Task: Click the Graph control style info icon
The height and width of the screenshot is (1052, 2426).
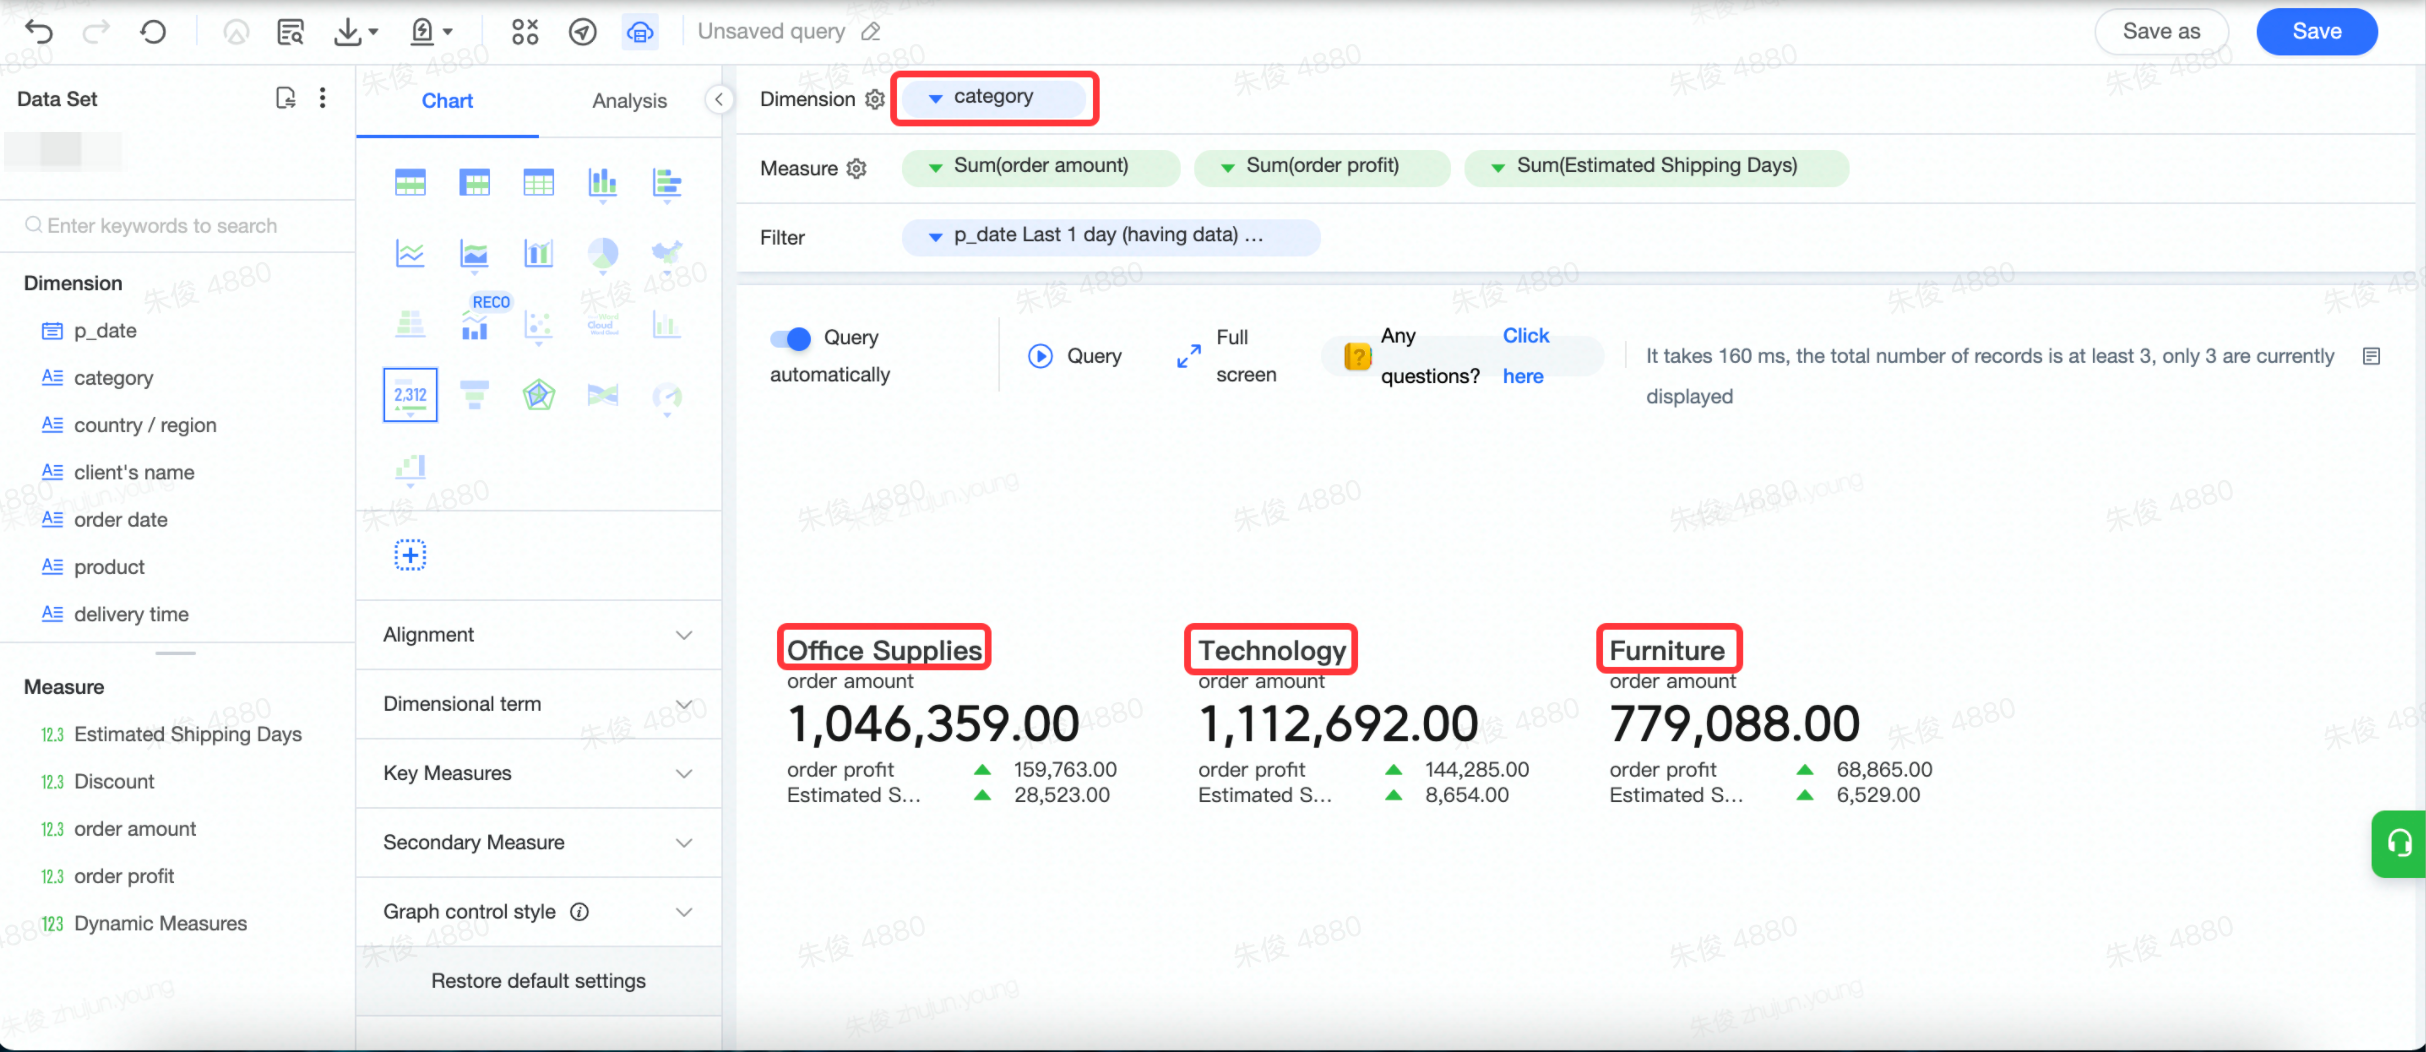Action: coord(579,911)
